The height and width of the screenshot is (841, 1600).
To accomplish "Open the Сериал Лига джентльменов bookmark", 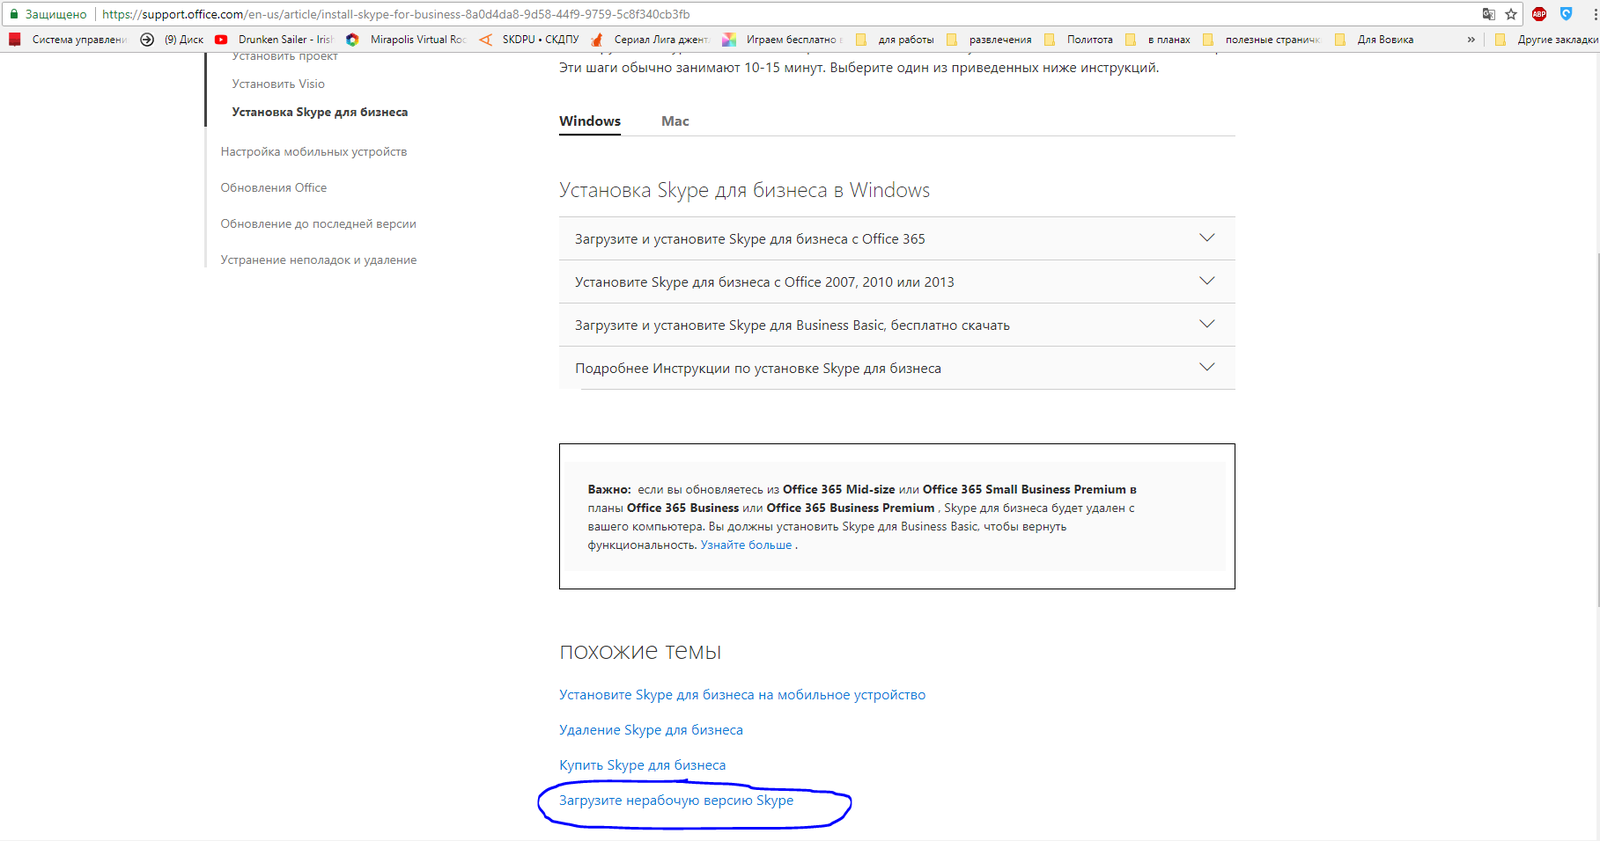I will point(650,40).
